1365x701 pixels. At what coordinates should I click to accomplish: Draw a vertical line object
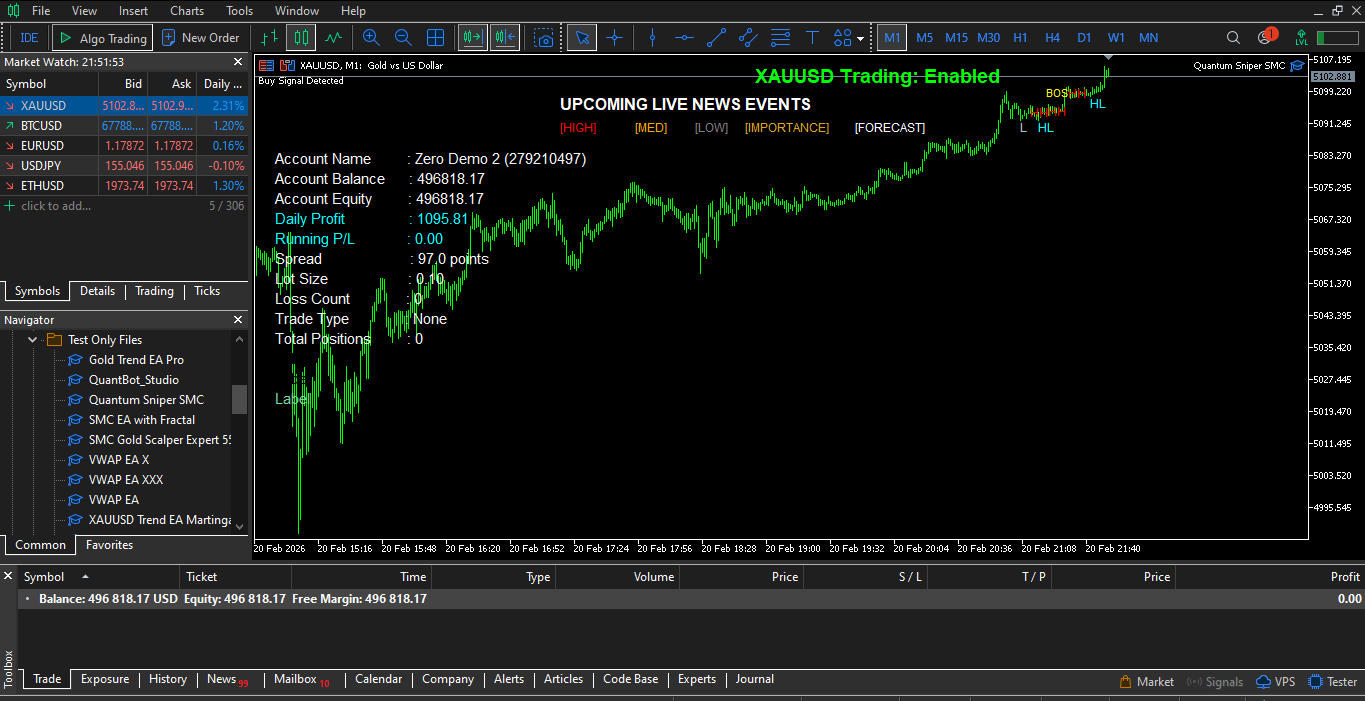tap(652, 38)
